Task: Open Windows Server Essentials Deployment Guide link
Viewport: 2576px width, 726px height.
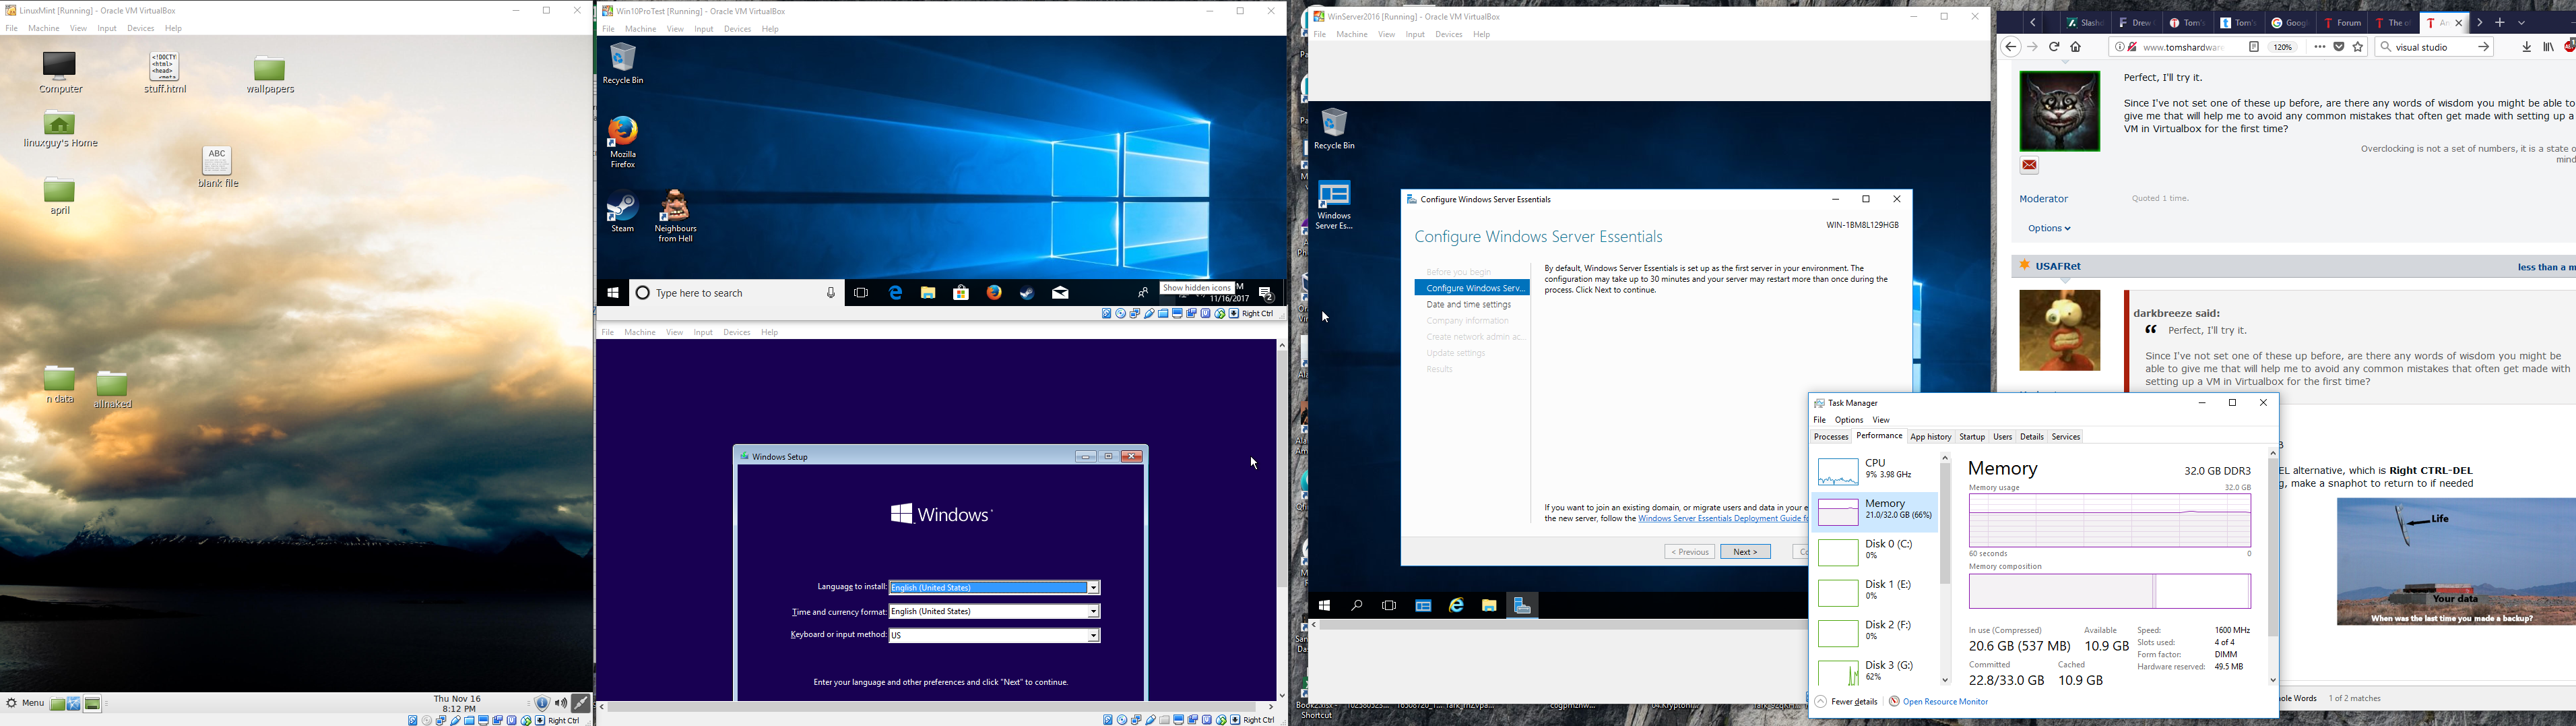Action: [x=1723, y=519]
